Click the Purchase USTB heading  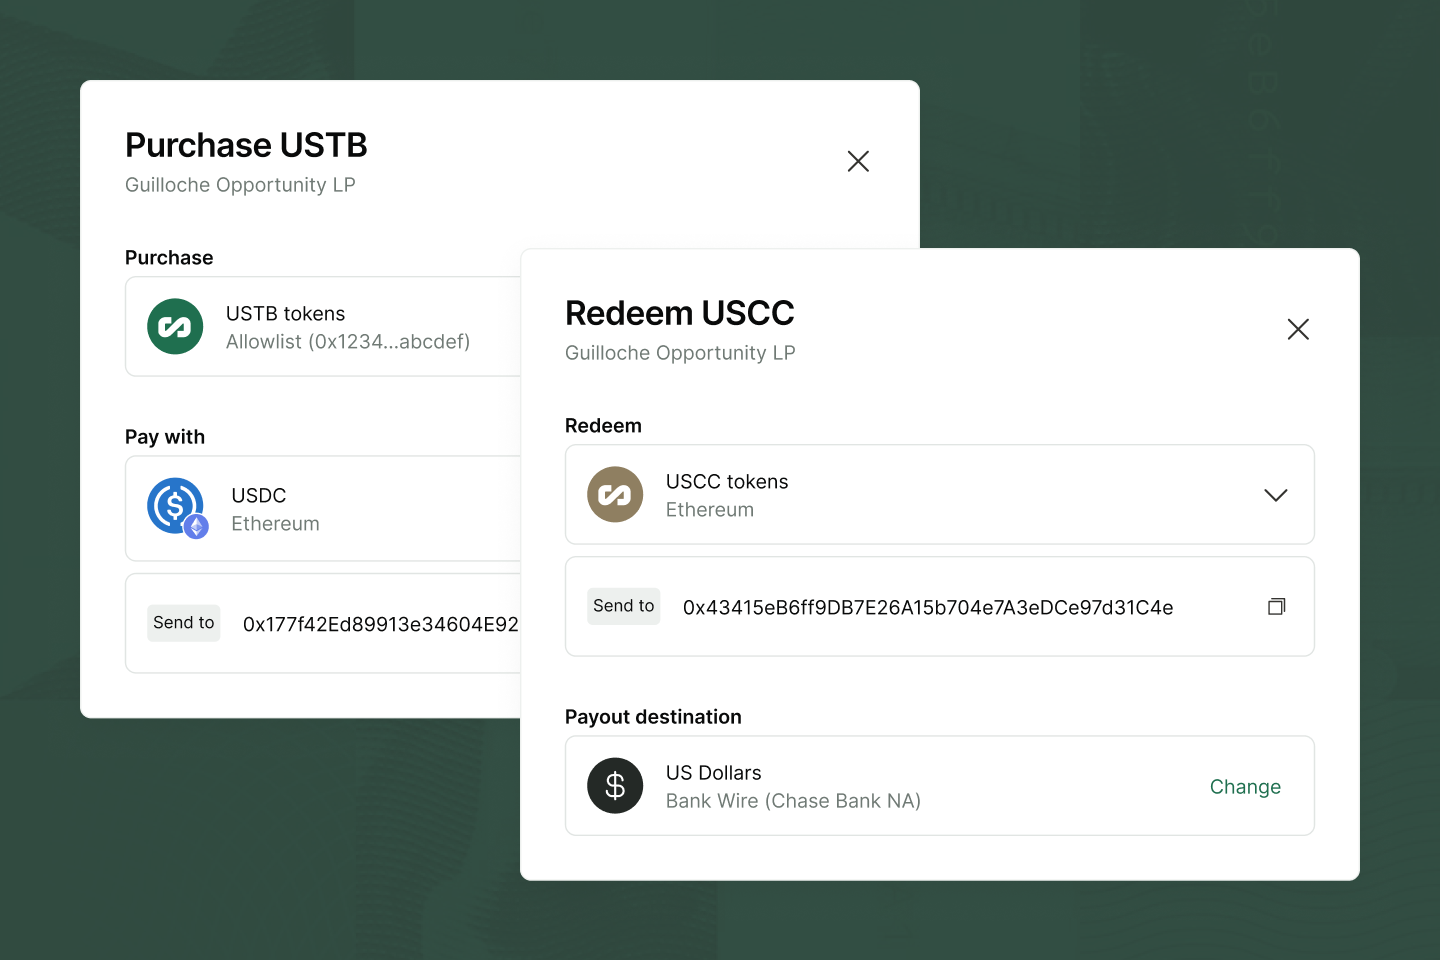click(x=246, y=145)
